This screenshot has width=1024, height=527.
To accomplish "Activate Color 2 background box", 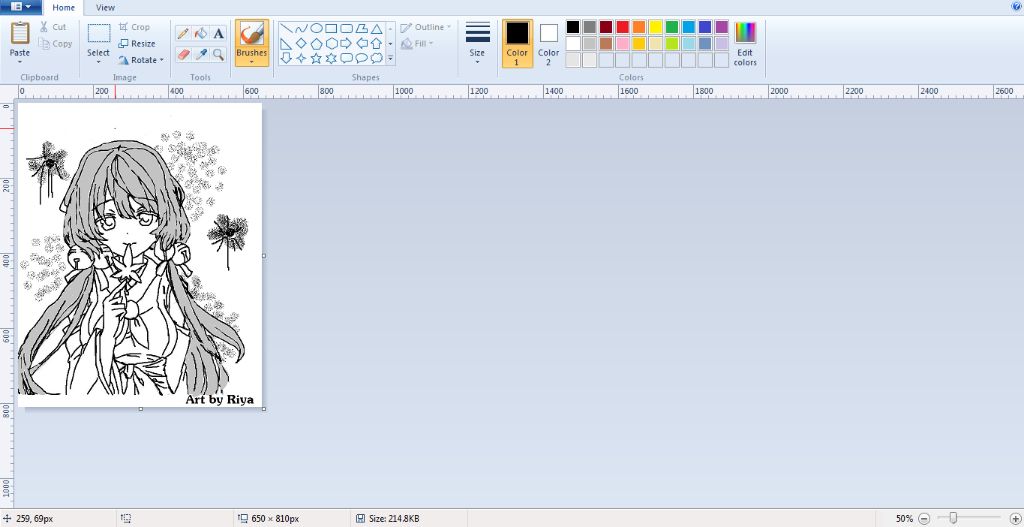I will pyautogui.click(x=549, y=43).
